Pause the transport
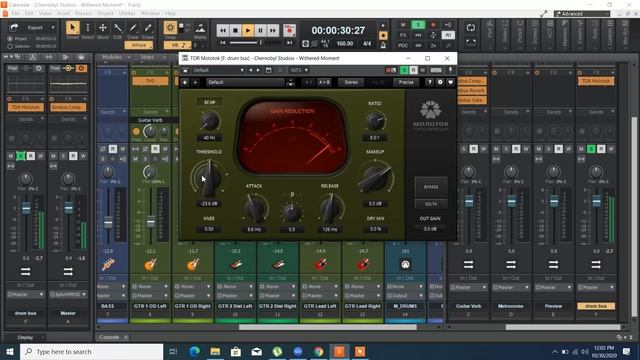The height and width of the screenshot is (360, 640). tap(260, 30)
